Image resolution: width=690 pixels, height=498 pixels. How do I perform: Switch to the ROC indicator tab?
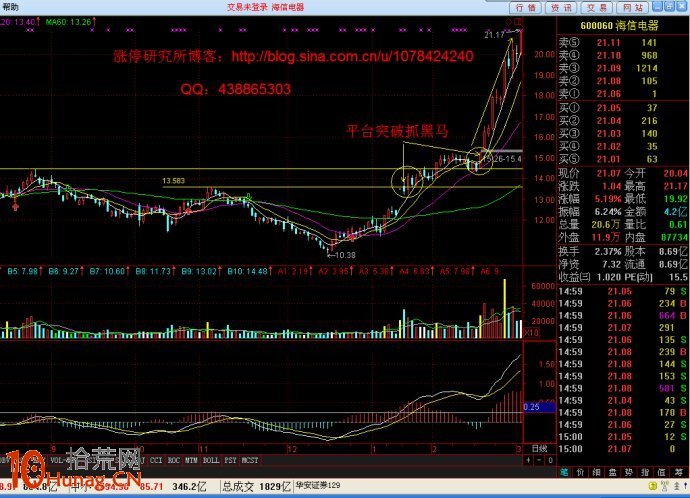pyautogui.click(x=174, y=460)
